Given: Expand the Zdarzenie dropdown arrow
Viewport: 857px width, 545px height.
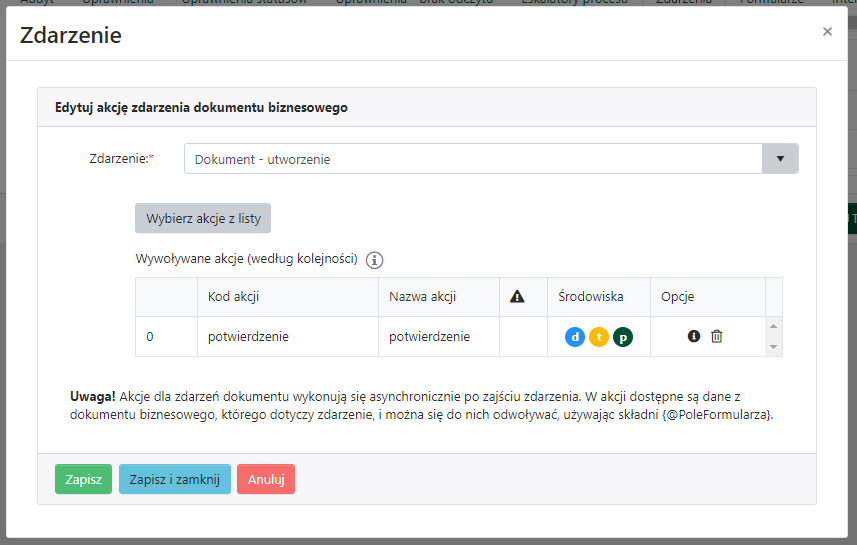Looking at the screenshot, I should (780, 159).
